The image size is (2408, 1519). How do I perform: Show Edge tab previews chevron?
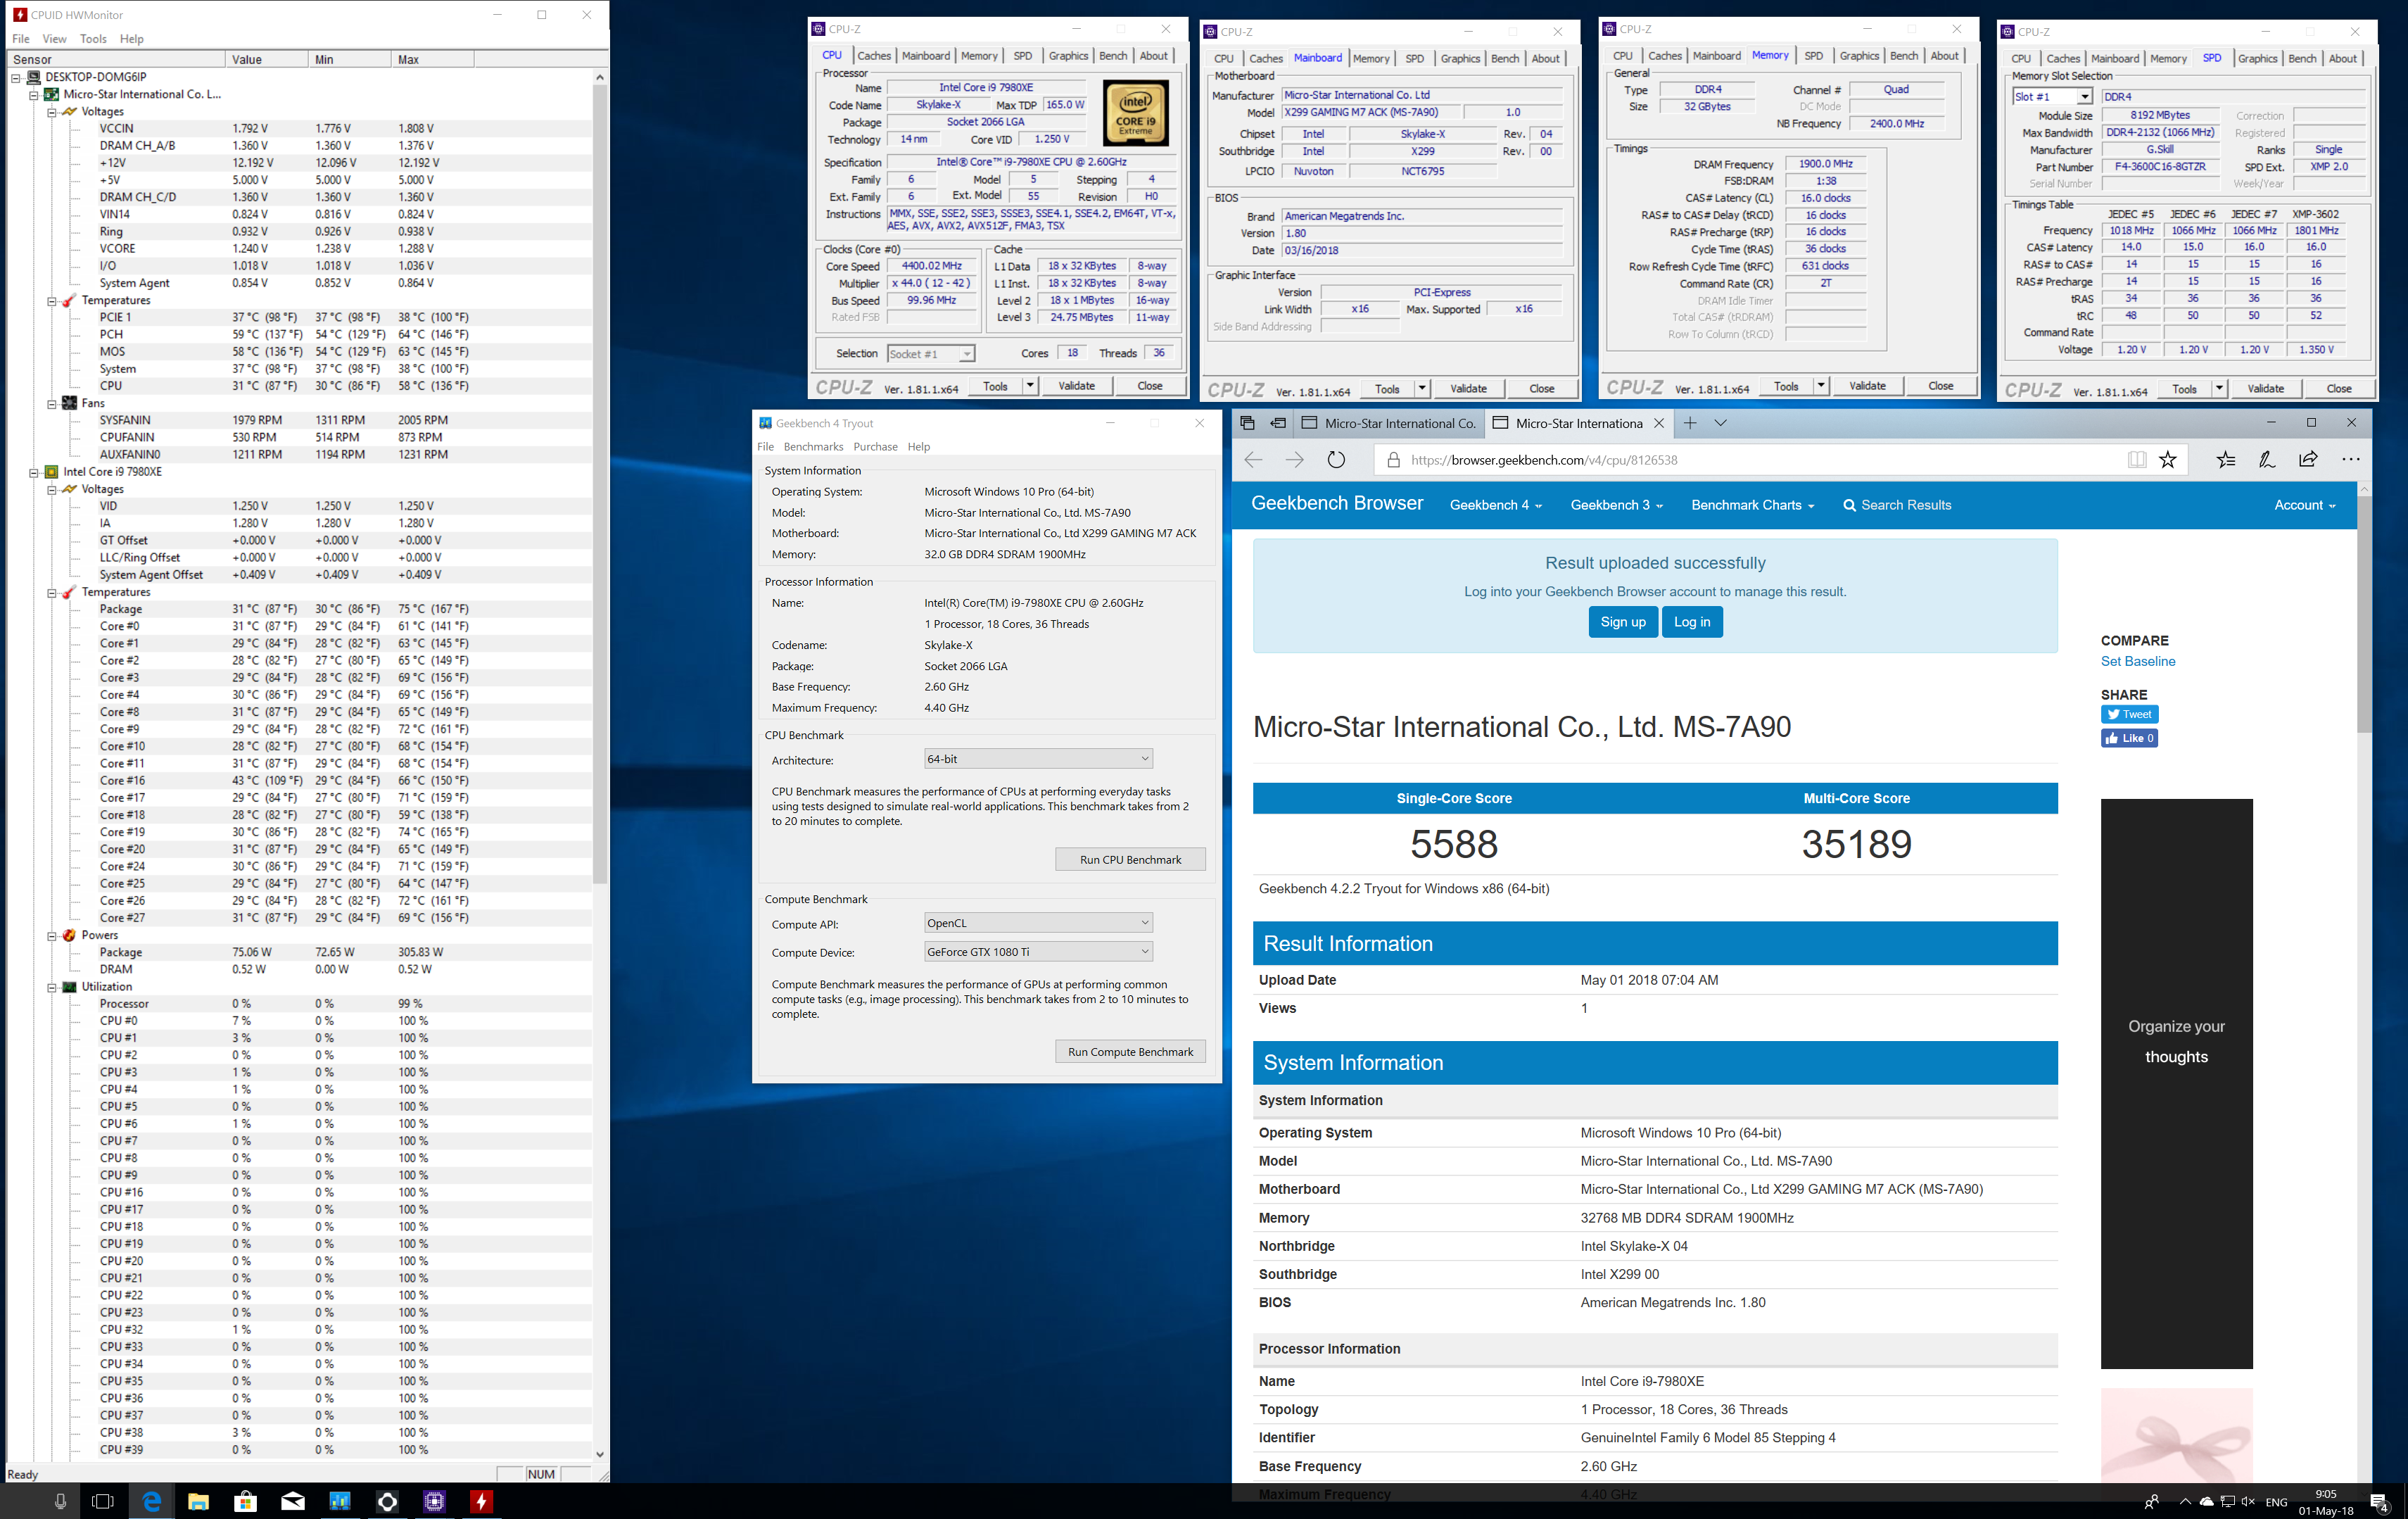pyautogui.click(x=1721, y=423)
